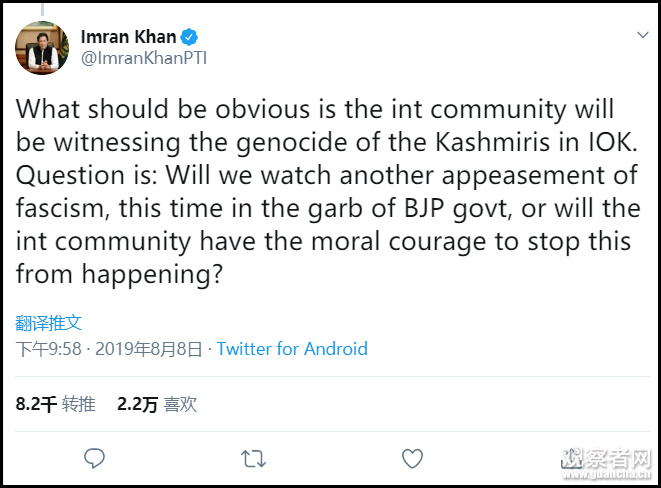Open the @ImranKhanPTI handle link

tap(143, 58)
